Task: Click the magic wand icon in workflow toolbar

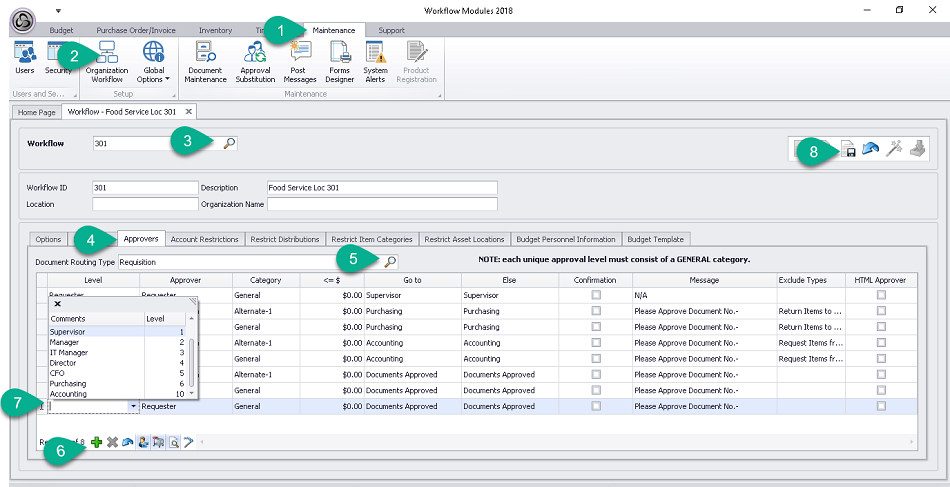Action: (x=894, y=149)
